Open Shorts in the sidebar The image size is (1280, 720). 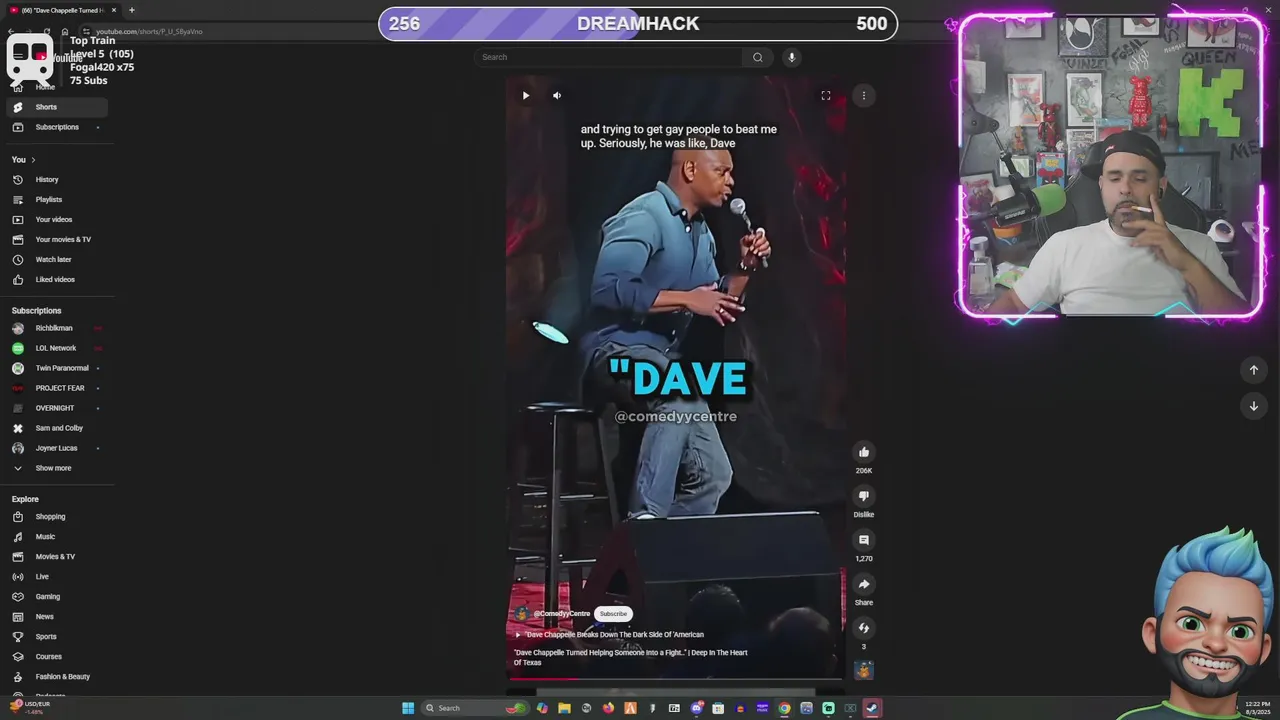(56, 107)
